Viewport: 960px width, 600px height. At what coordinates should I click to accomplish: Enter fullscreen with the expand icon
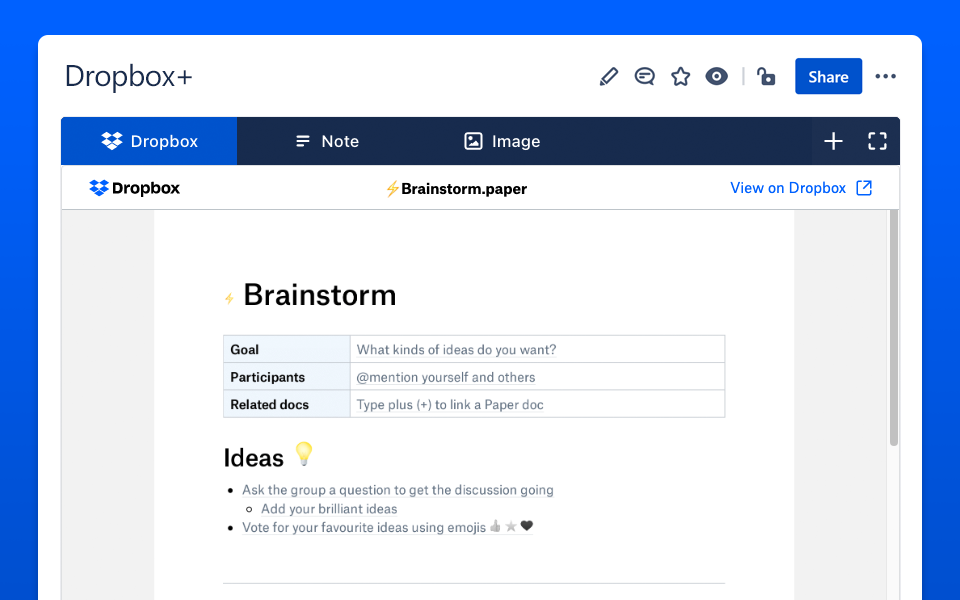(x=877, y=141)
